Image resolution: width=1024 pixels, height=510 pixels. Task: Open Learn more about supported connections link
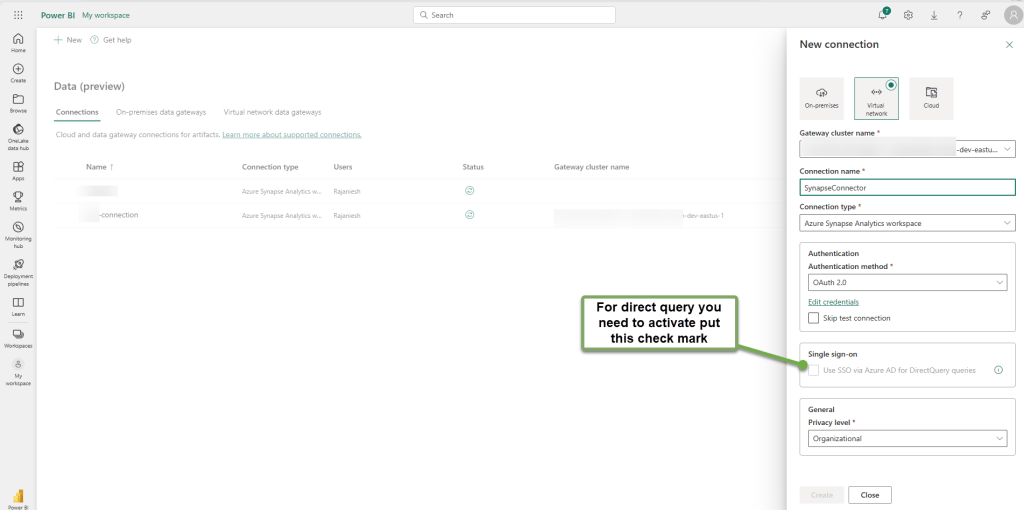292,135
